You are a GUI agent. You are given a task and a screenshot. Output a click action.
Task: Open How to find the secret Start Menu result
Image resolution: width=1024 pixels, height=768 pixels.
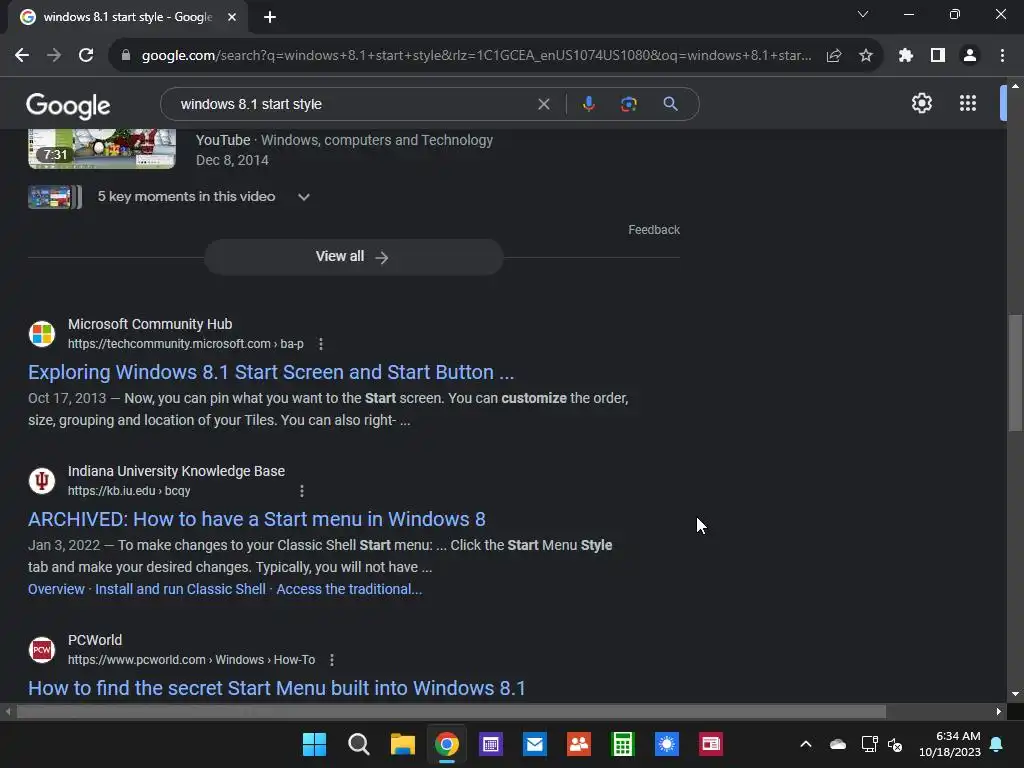pos(277,688)
